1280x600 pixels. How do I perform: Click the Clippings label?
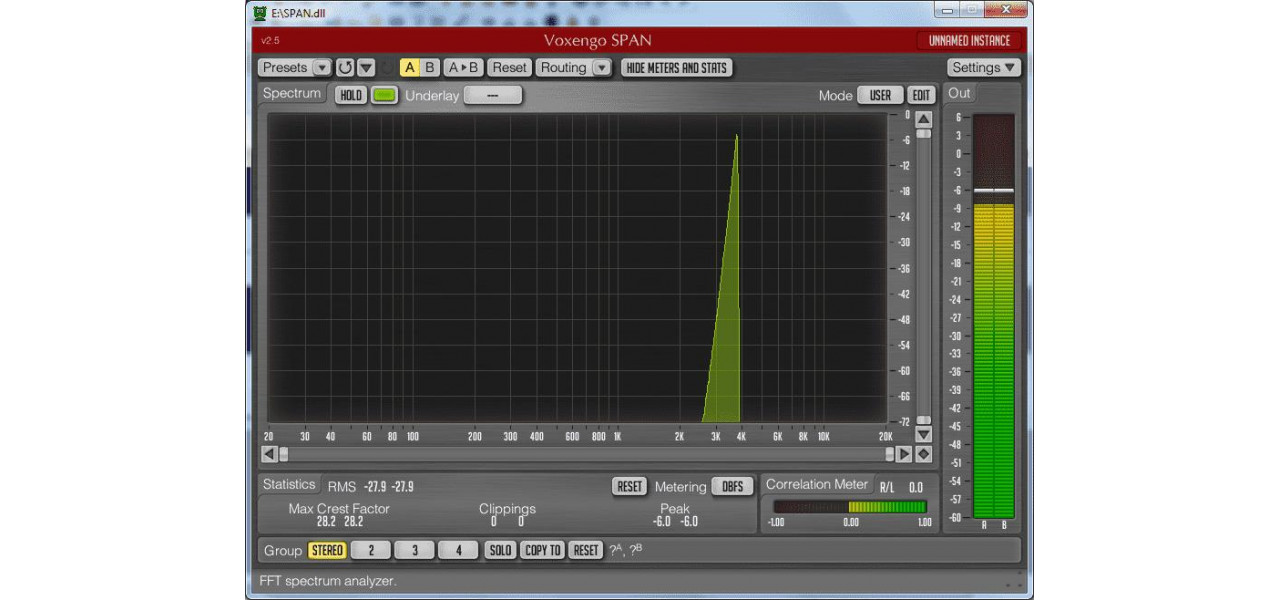(x=507, y=509)
